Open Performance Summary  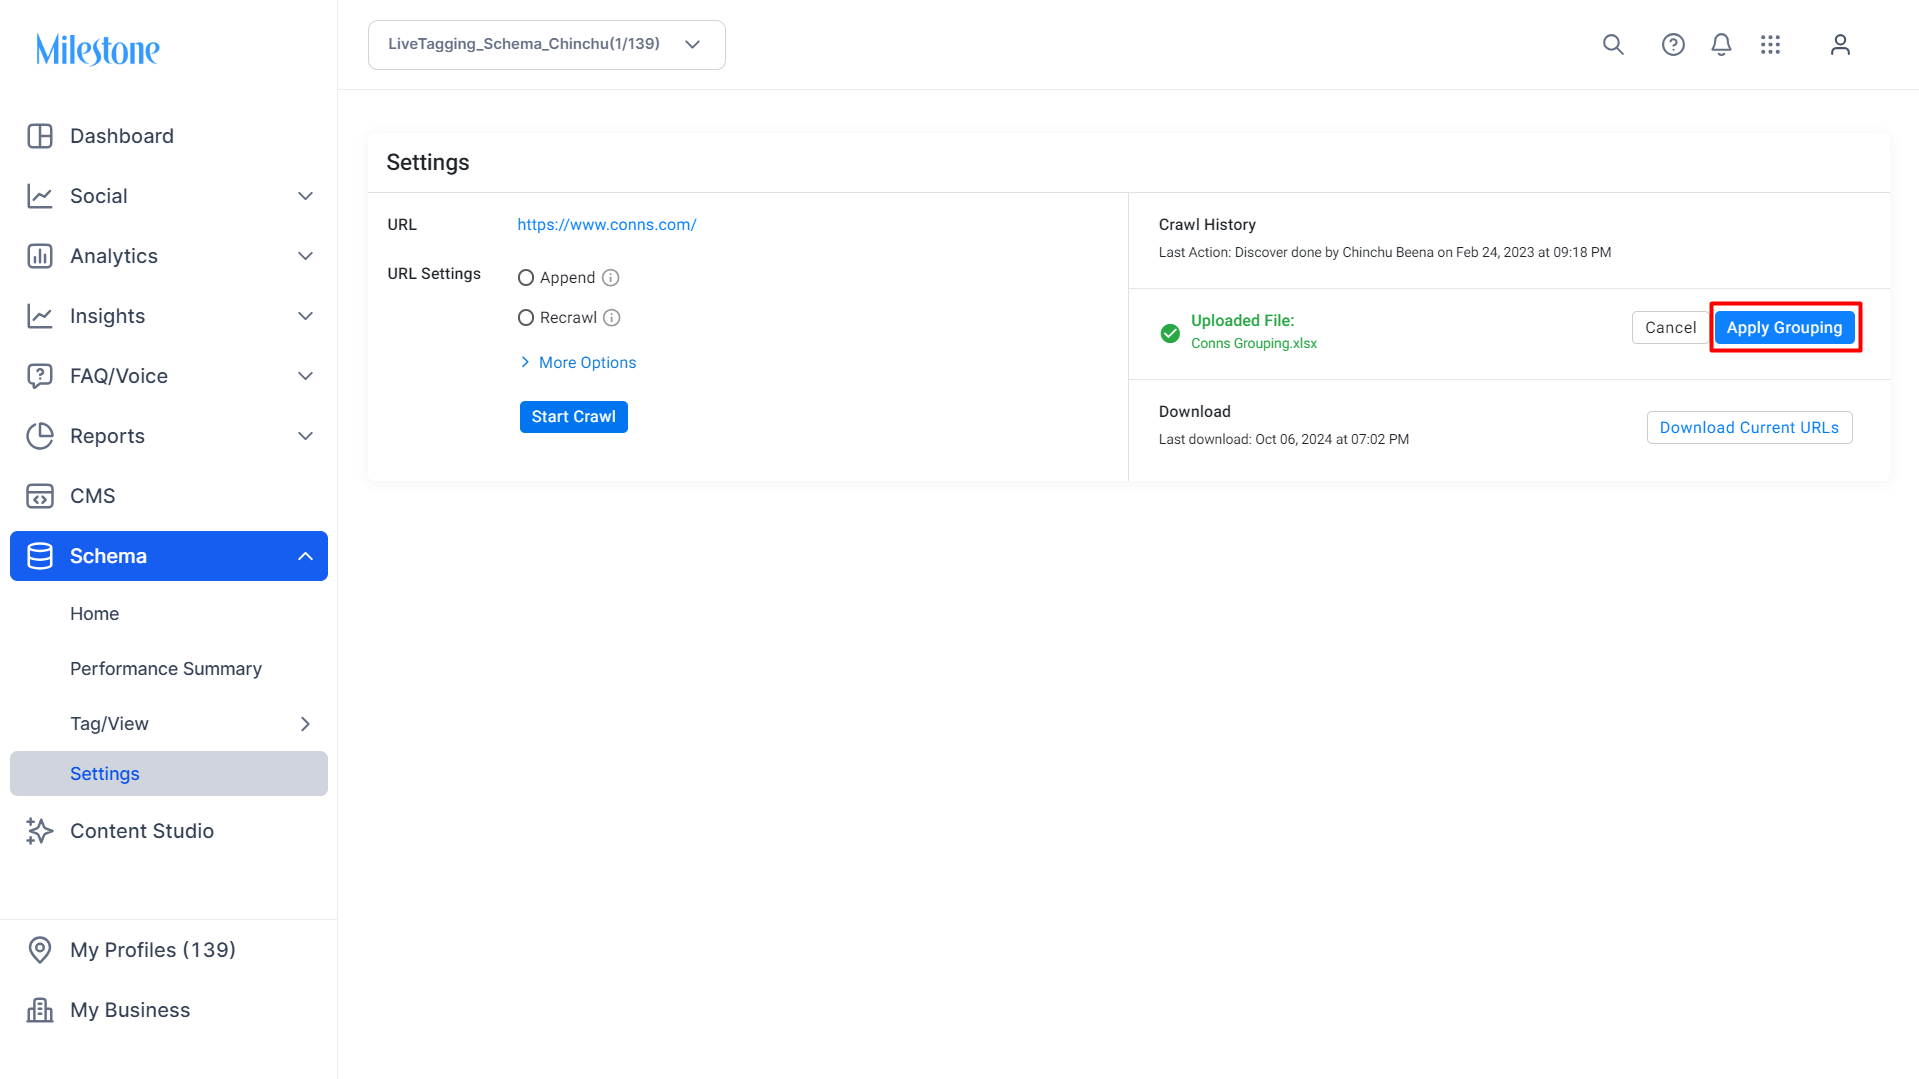click(166, 669)
